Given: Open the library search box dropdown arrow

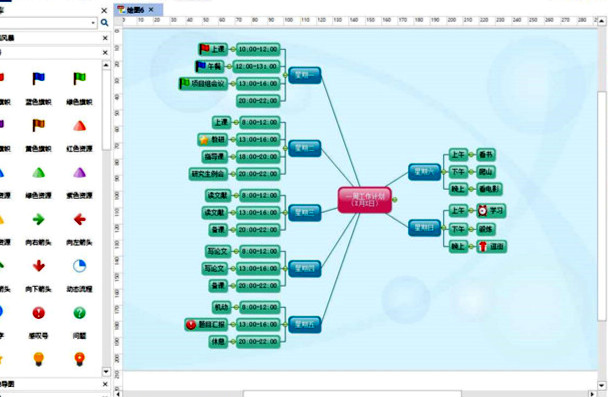Looking at the screenshot, I should click(93, 23).
